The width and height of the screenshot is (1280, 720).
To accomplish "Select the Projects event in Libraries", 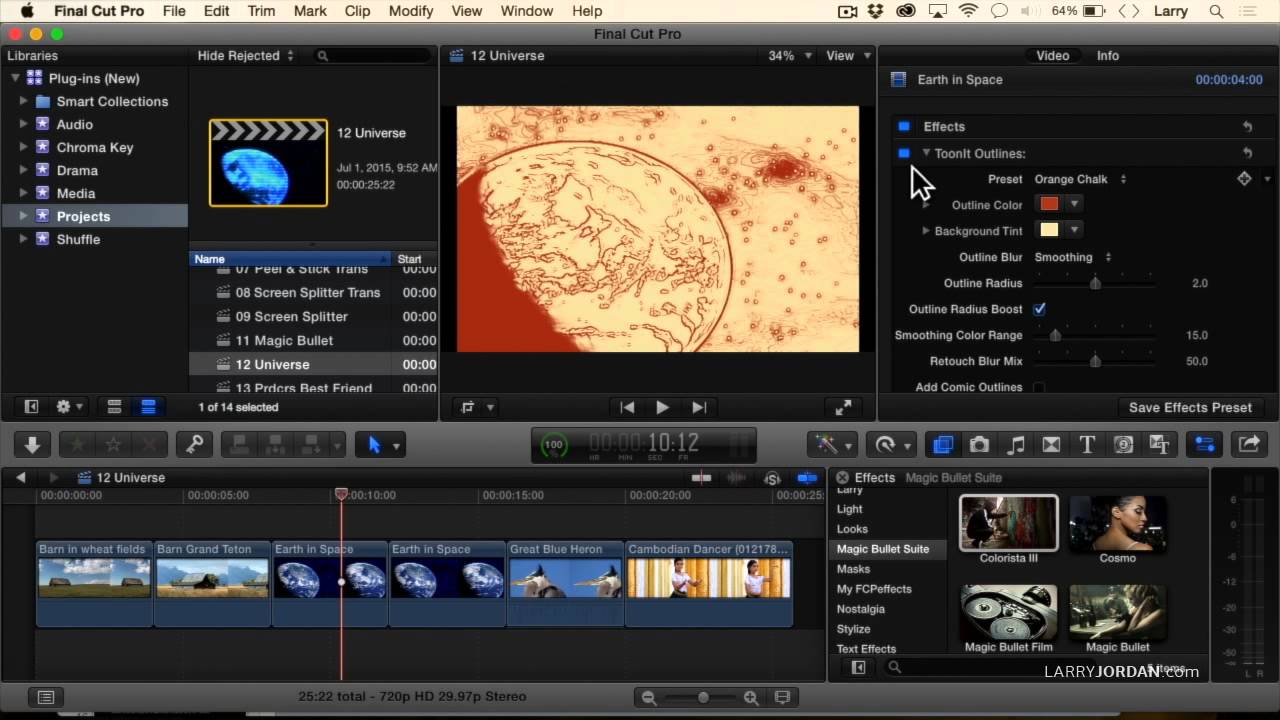I will 83,216.
